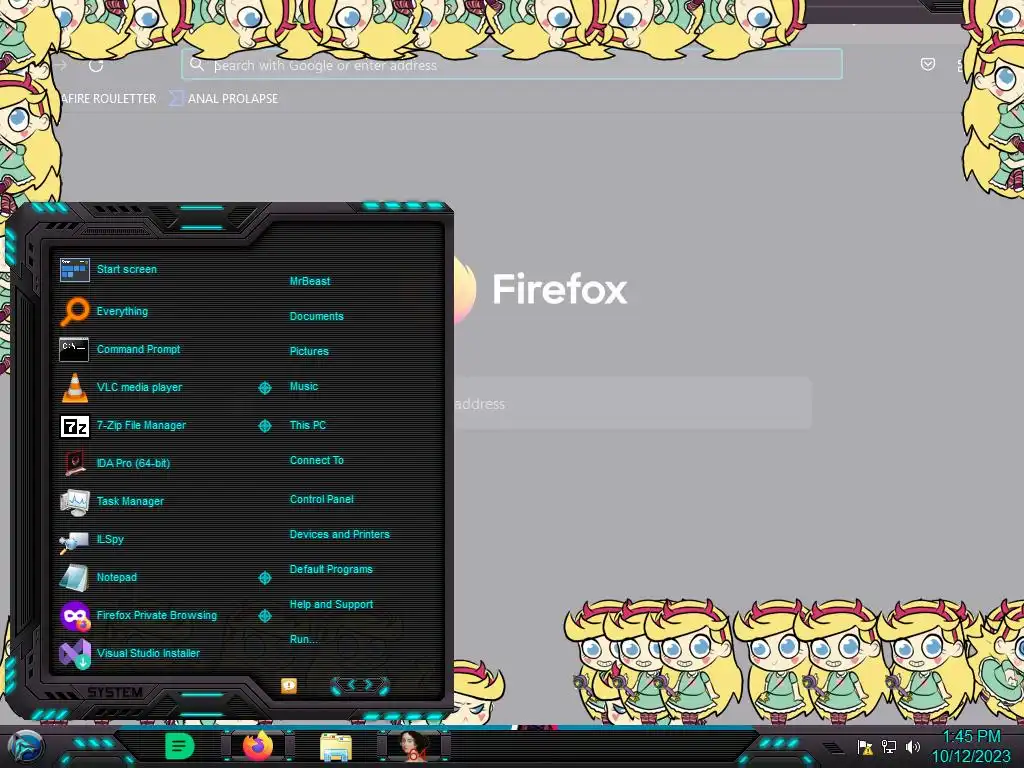Screen dimensions: 1024x768
Task: Open Documents from start menu
Action: pos(317,316)
